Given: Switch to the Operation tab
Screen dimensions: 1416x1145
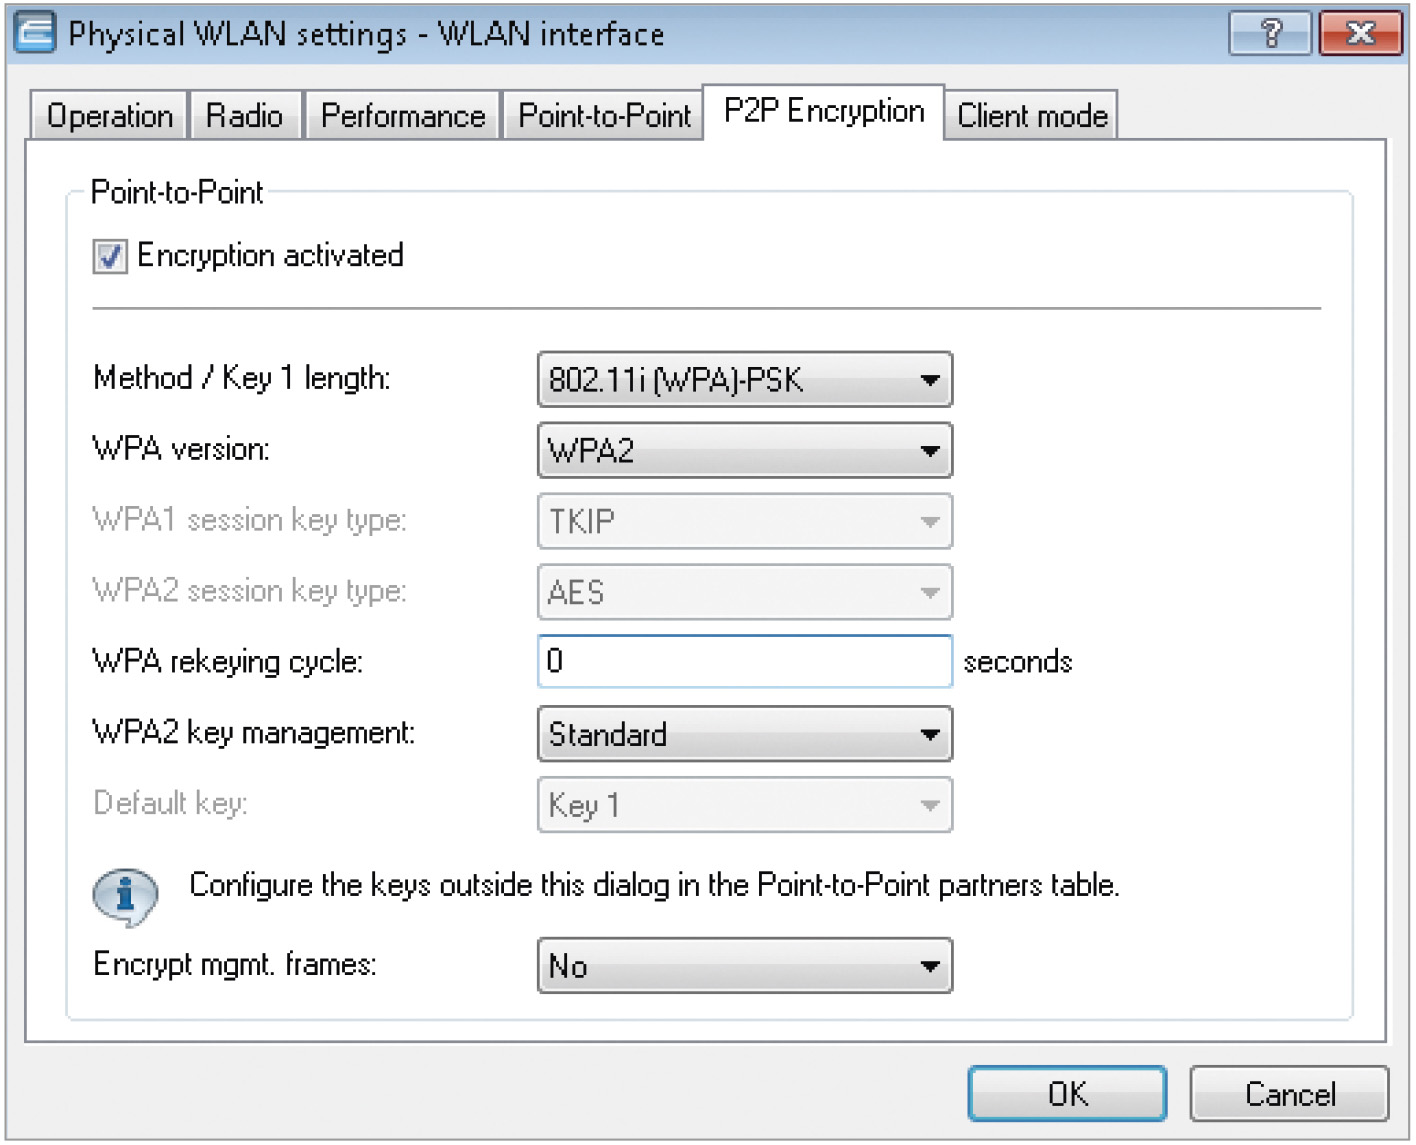Looking at the screenshot, I should (x=110, y=116).
